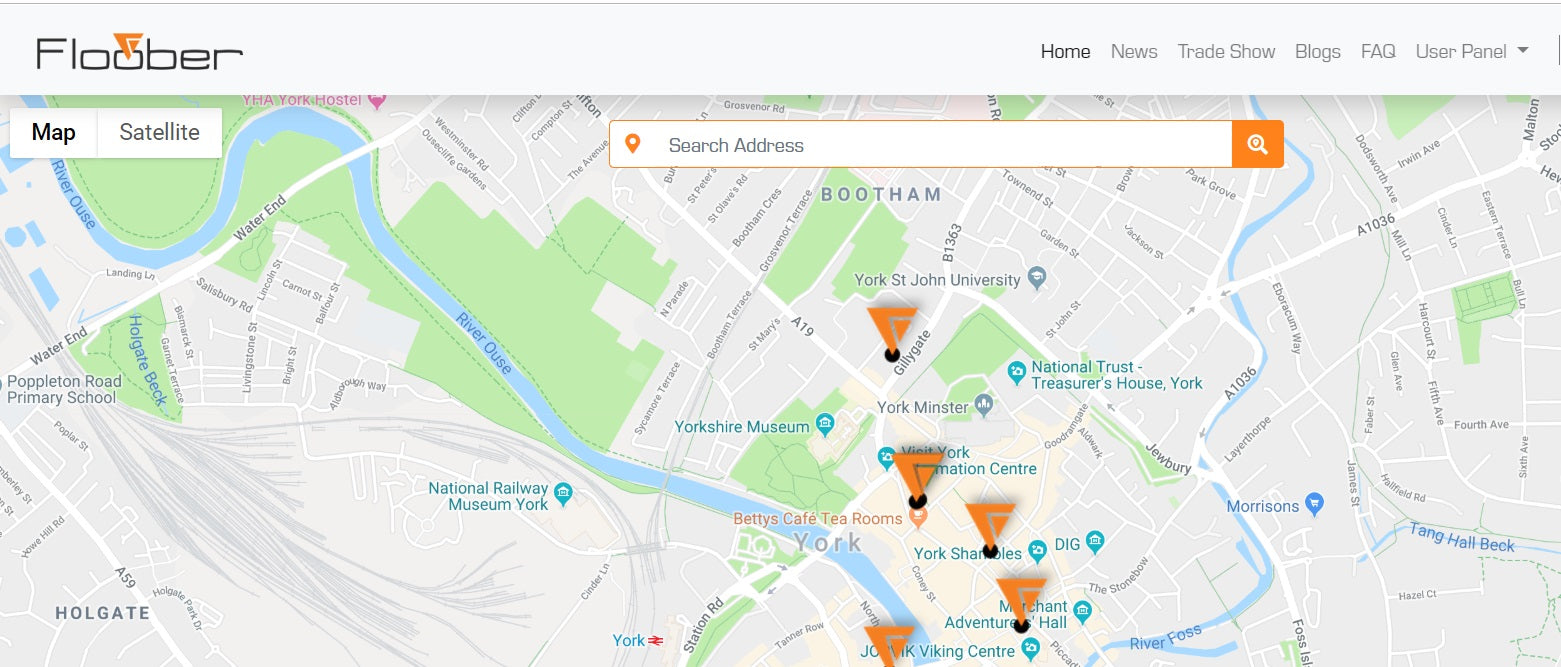
Task: Go to the News page
Action: 1134,52
